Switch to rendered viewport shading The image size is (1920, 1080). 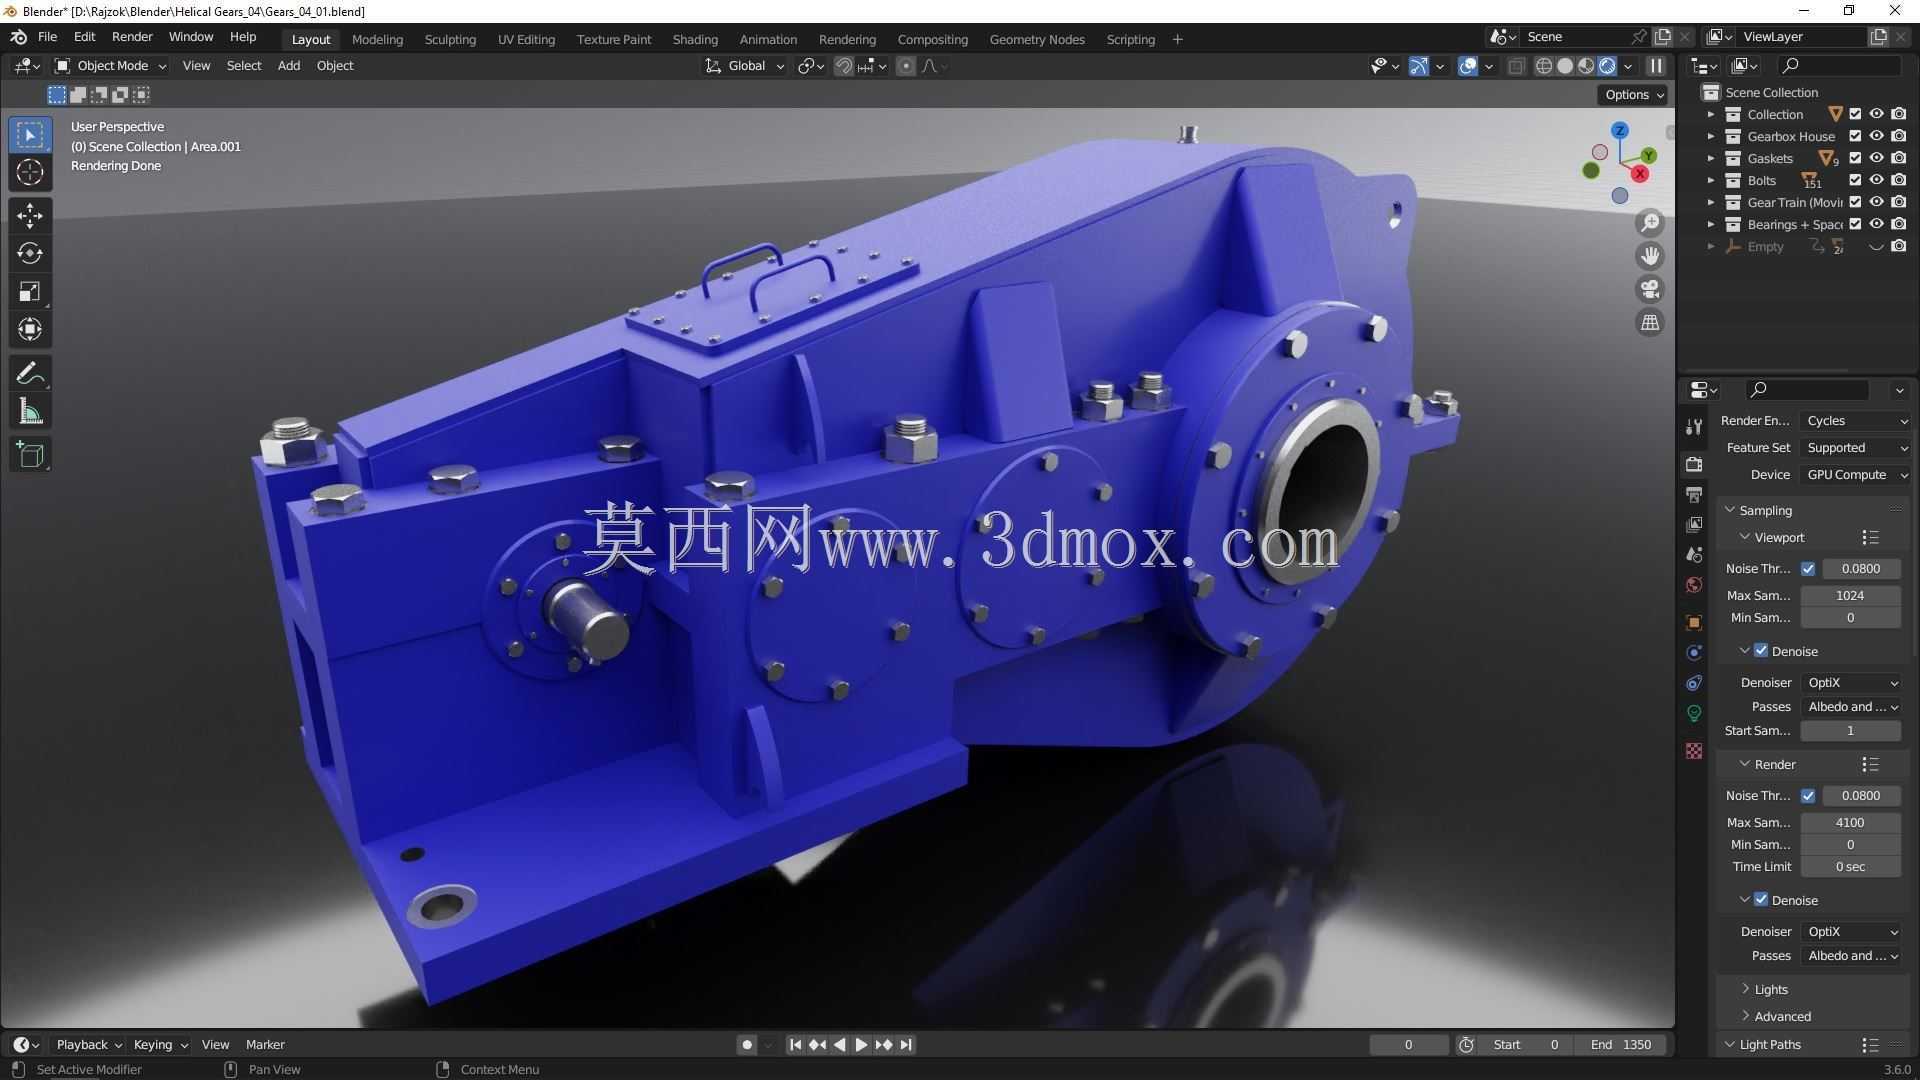1607,66
